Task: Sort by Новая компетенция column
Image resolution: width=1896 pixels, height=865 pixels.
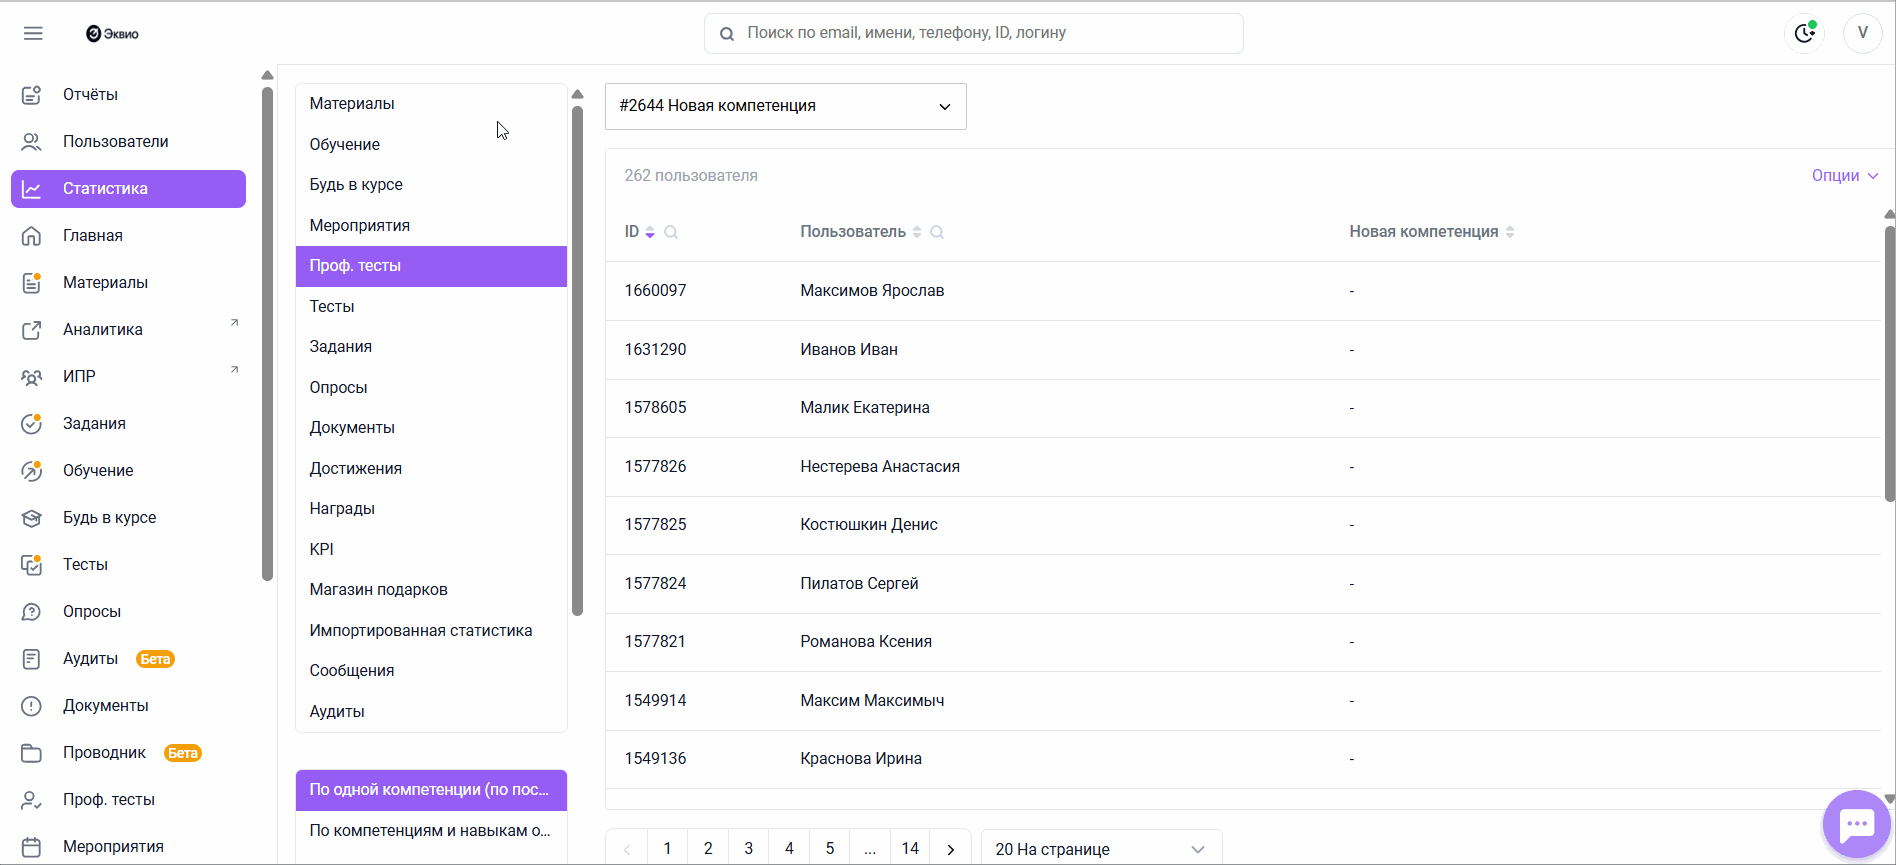Action: click(x=1510, y=232)
